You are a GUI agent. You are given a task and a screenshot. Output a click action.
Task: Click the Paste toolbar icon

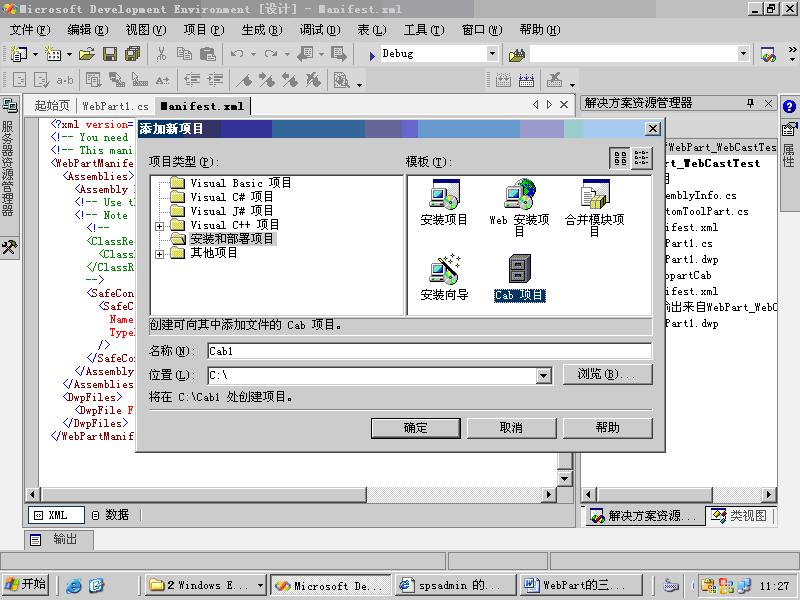(207, 54)
